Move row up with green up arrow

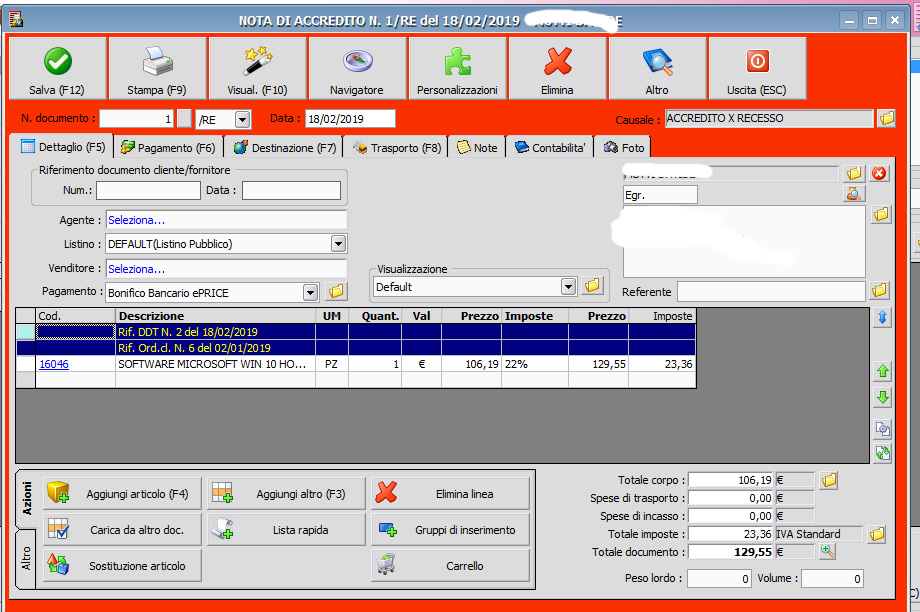(882, 371)
